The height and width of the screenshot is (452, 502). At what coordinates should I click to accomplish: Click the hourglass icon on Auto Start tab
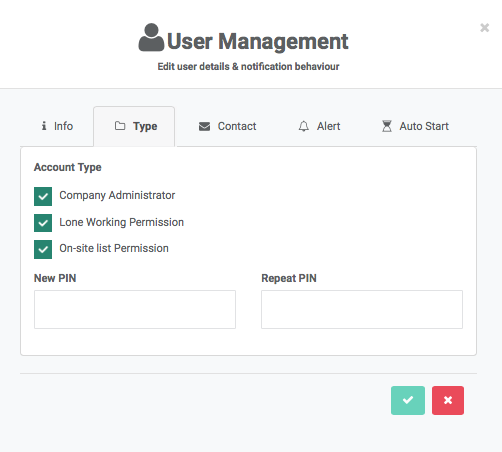(x=387, y=126)
